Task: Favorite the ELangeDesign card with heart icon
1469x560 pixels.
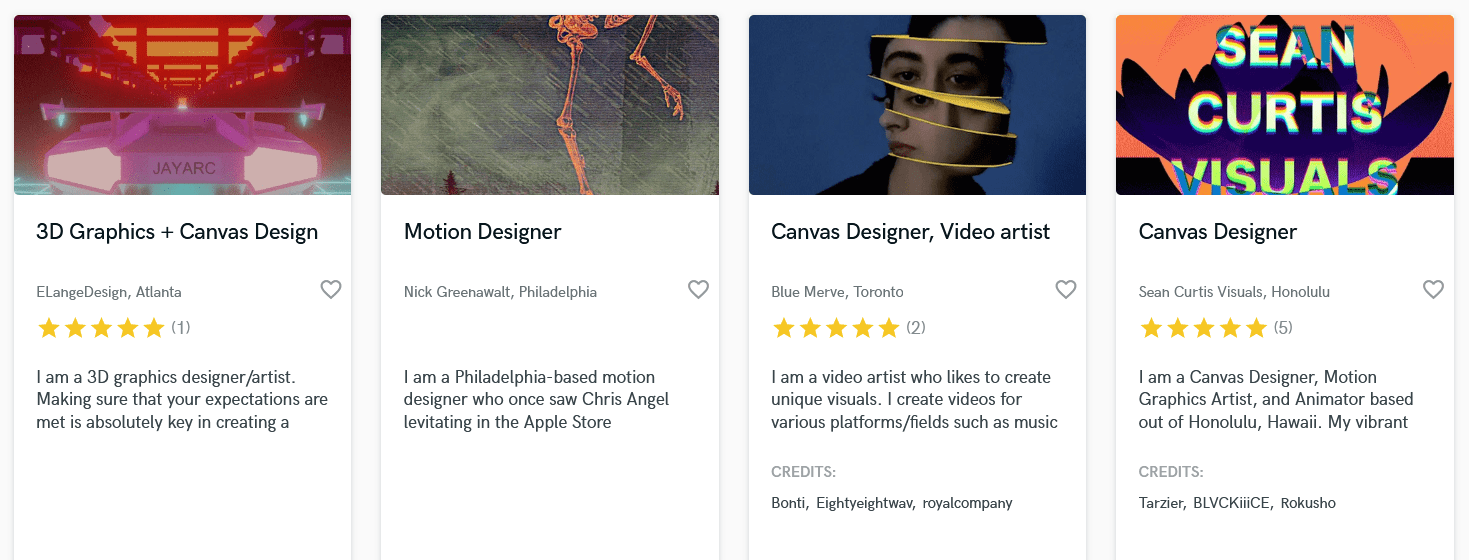Action: tap(331, 290)
